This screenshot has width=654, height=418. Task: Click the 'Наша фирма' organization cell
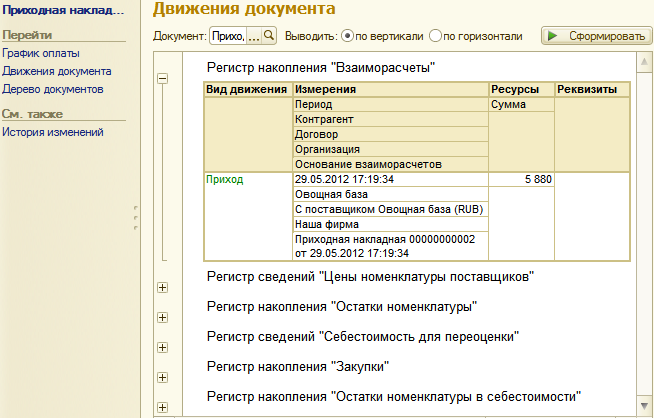pos(390,224)
